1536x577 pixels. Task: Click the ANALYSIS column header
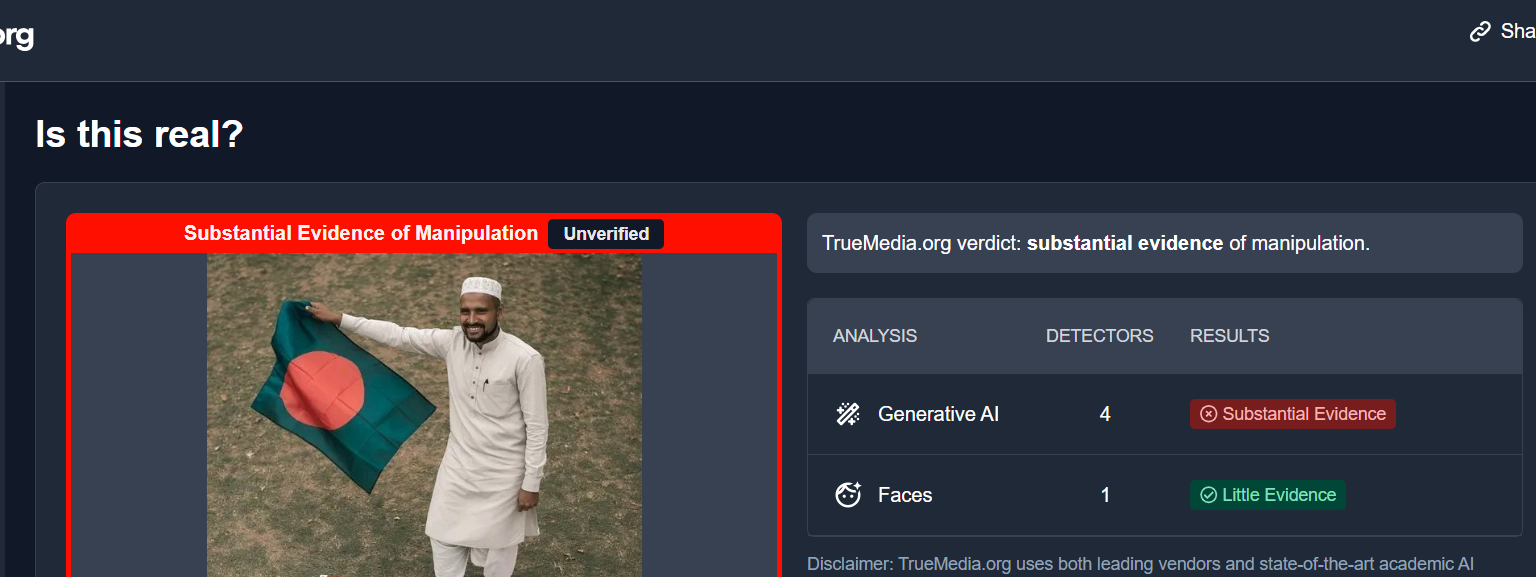click(875, 336)
